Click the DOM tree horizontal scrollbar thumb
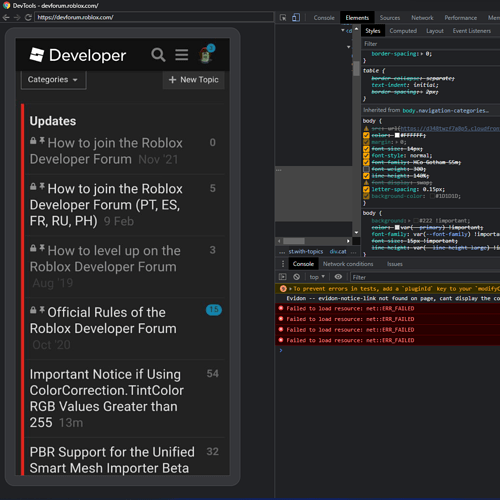 click(294, 241)
